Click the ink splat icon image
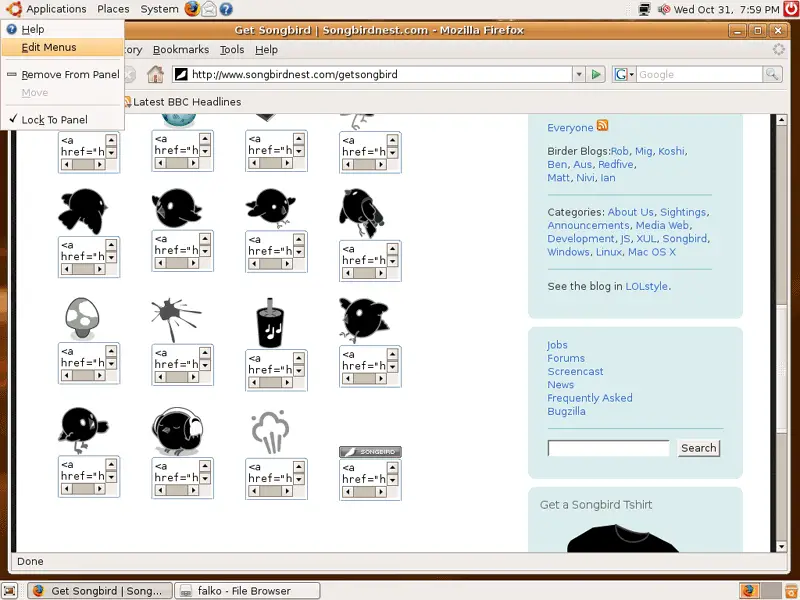Viewport: 800px width, 600px height. pos(176,320)
